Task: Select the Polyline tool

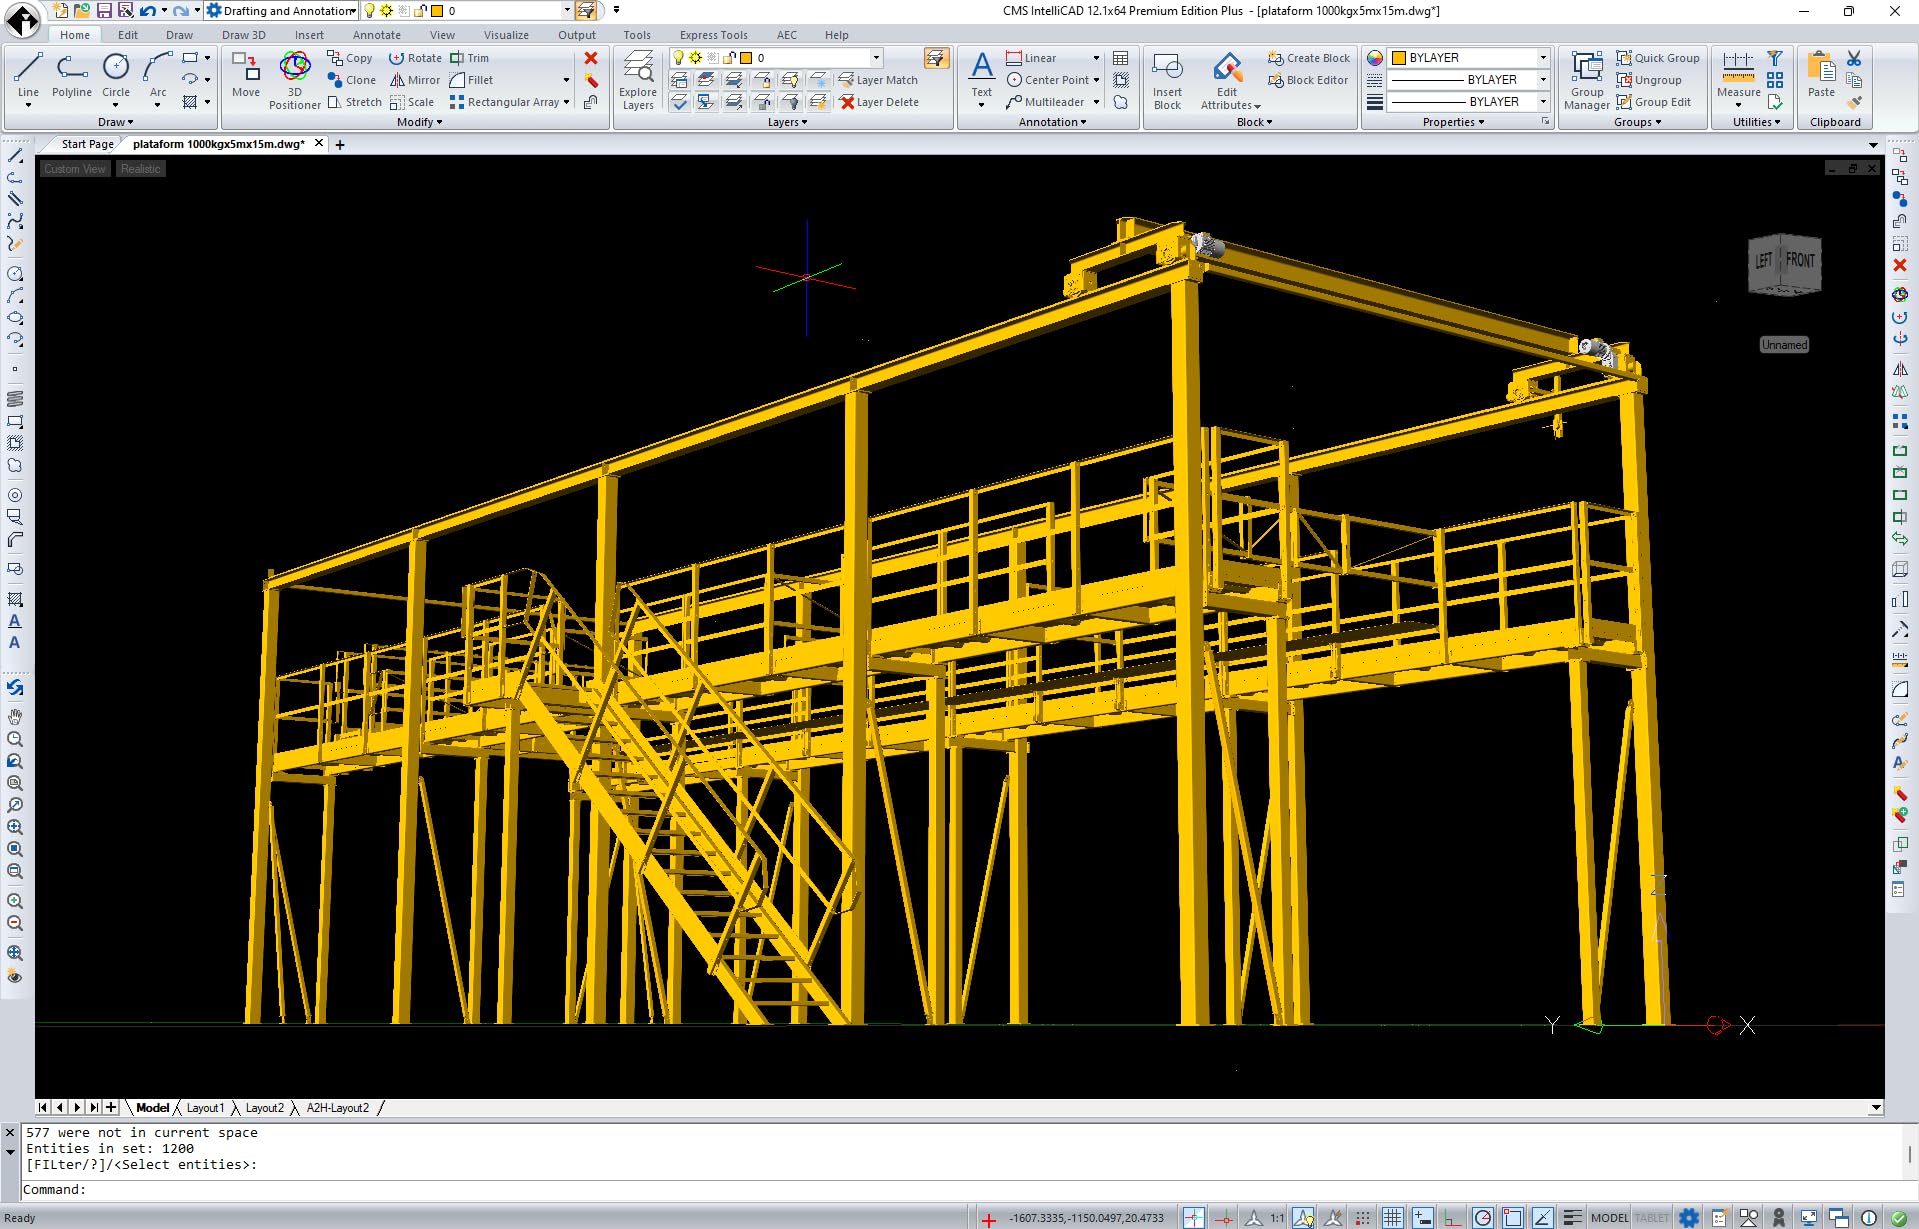Action: click(72, 76)
